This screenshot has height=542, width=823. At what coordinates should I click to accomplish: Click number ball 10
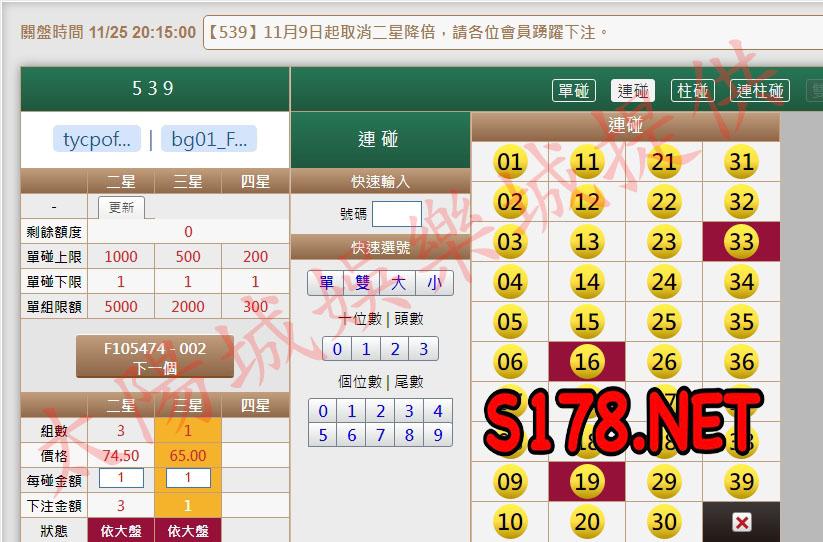pos(510,522)
